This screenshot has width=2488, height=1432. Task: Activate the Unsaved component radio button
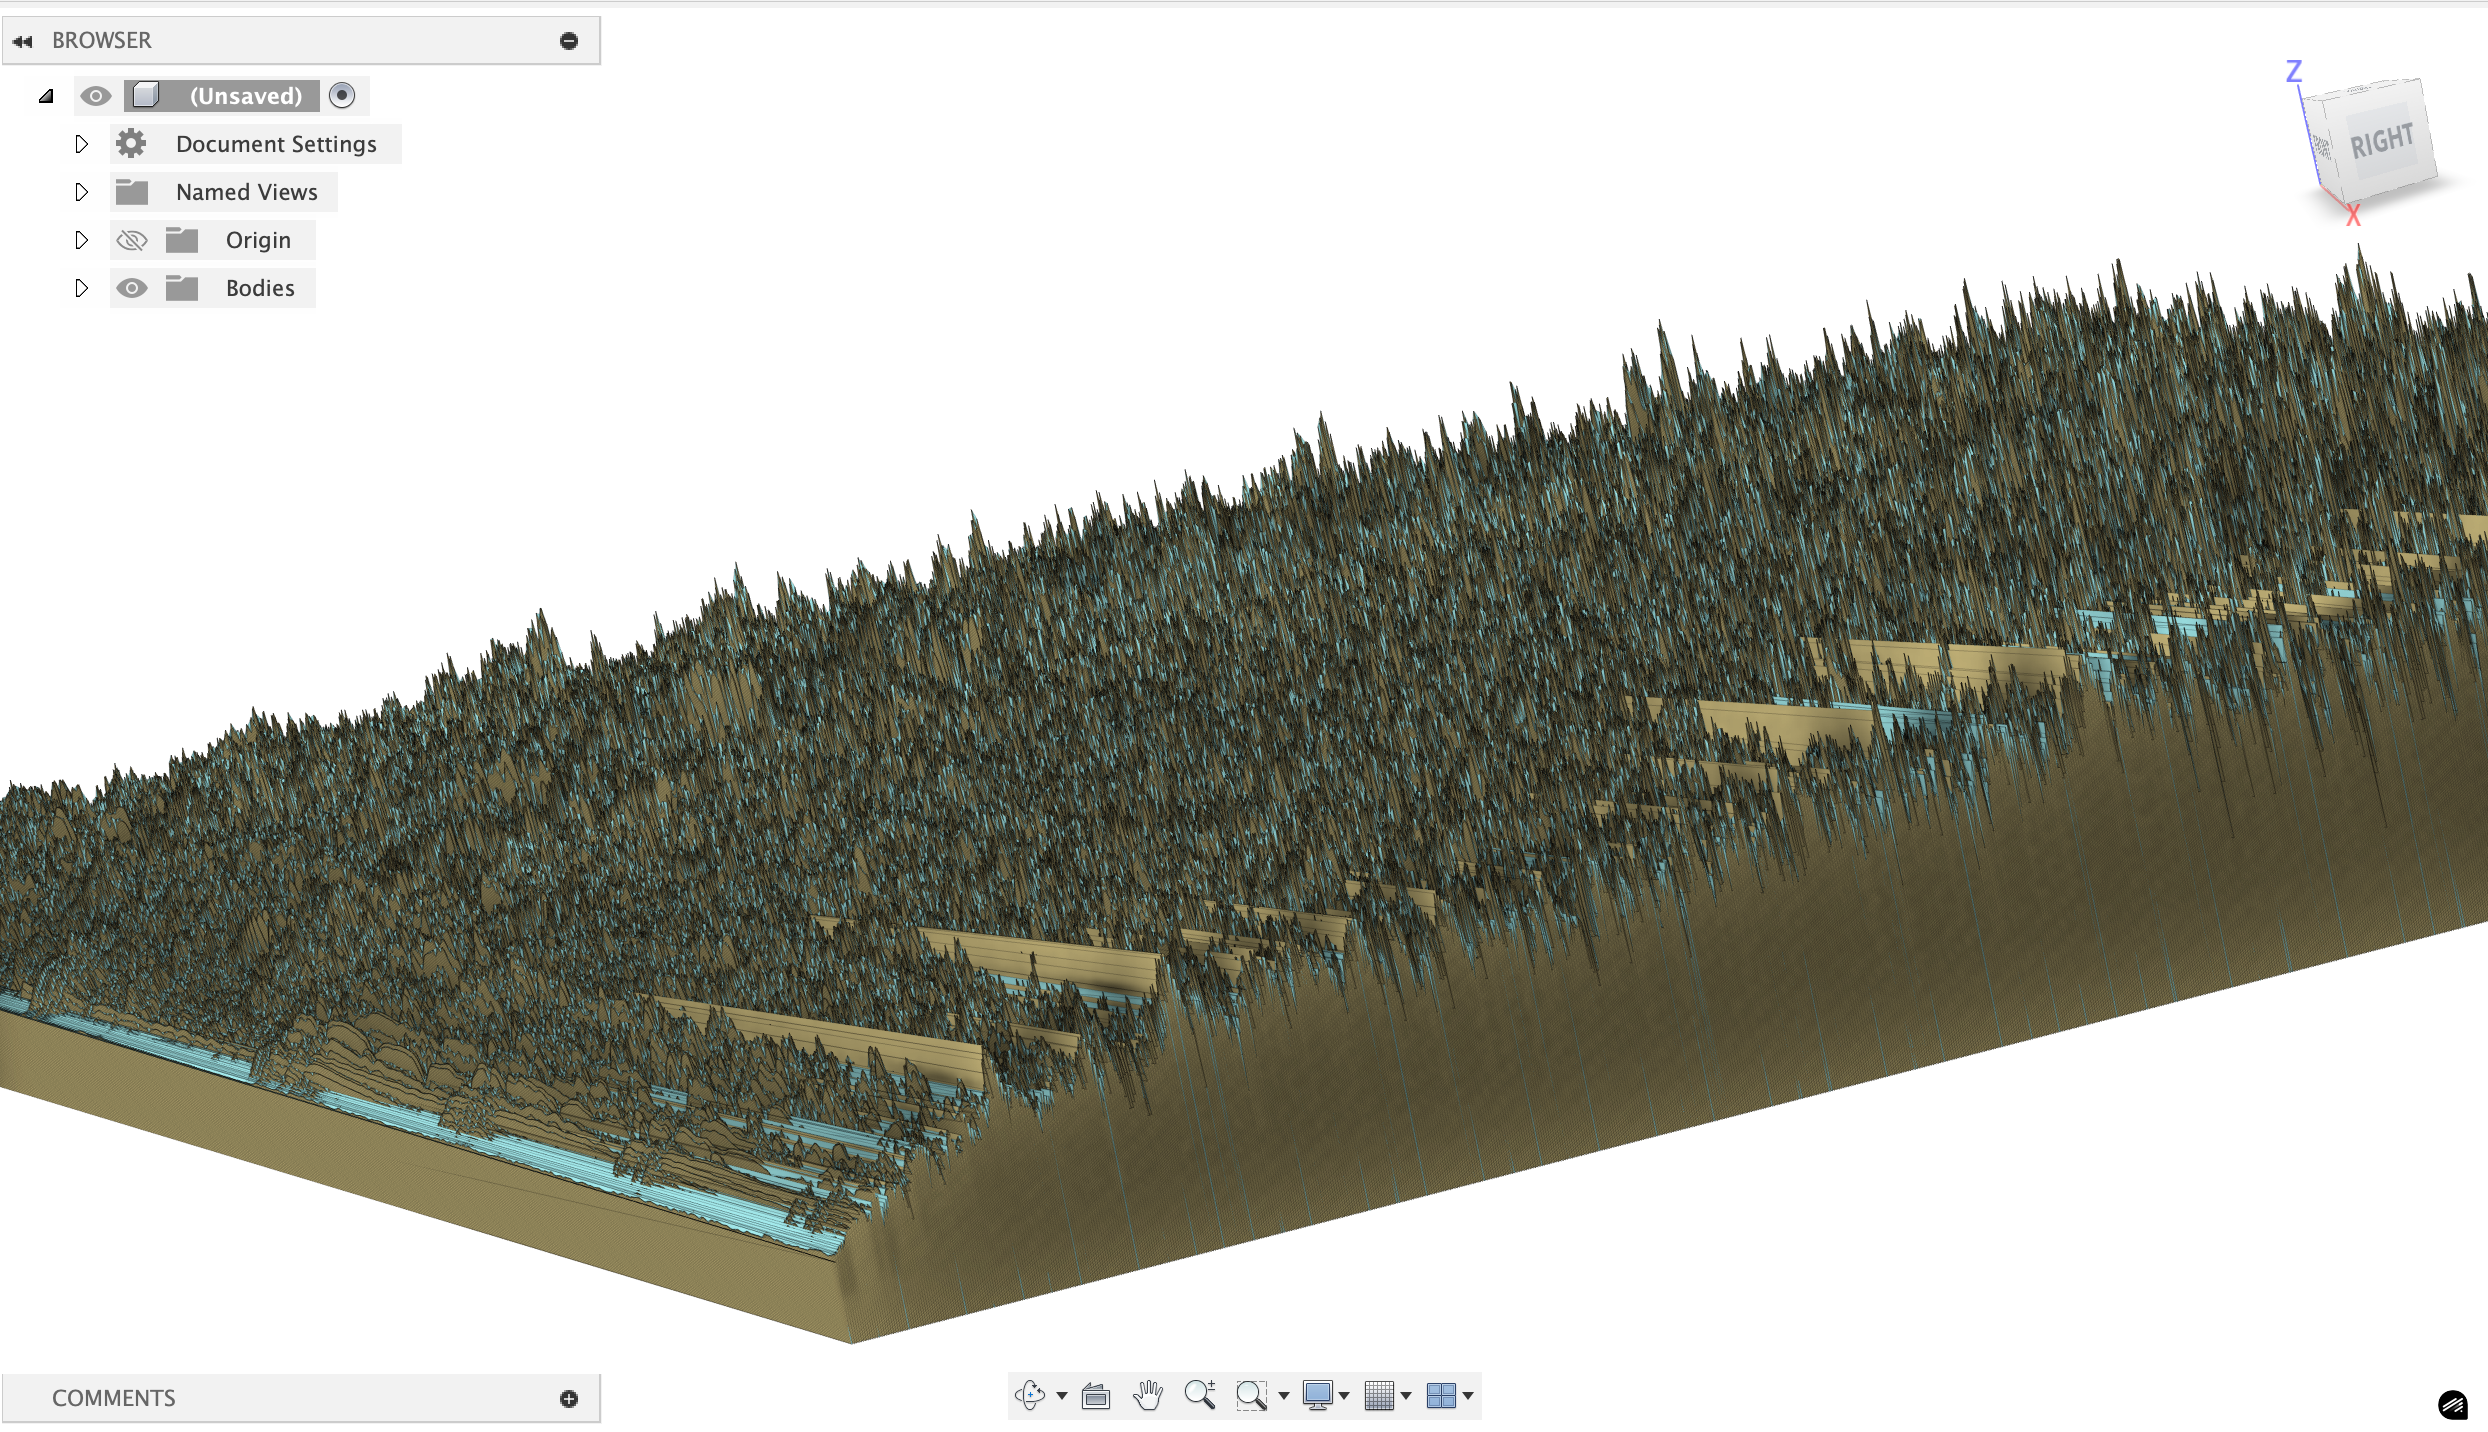pyautogui.click(x=342, y=96)
